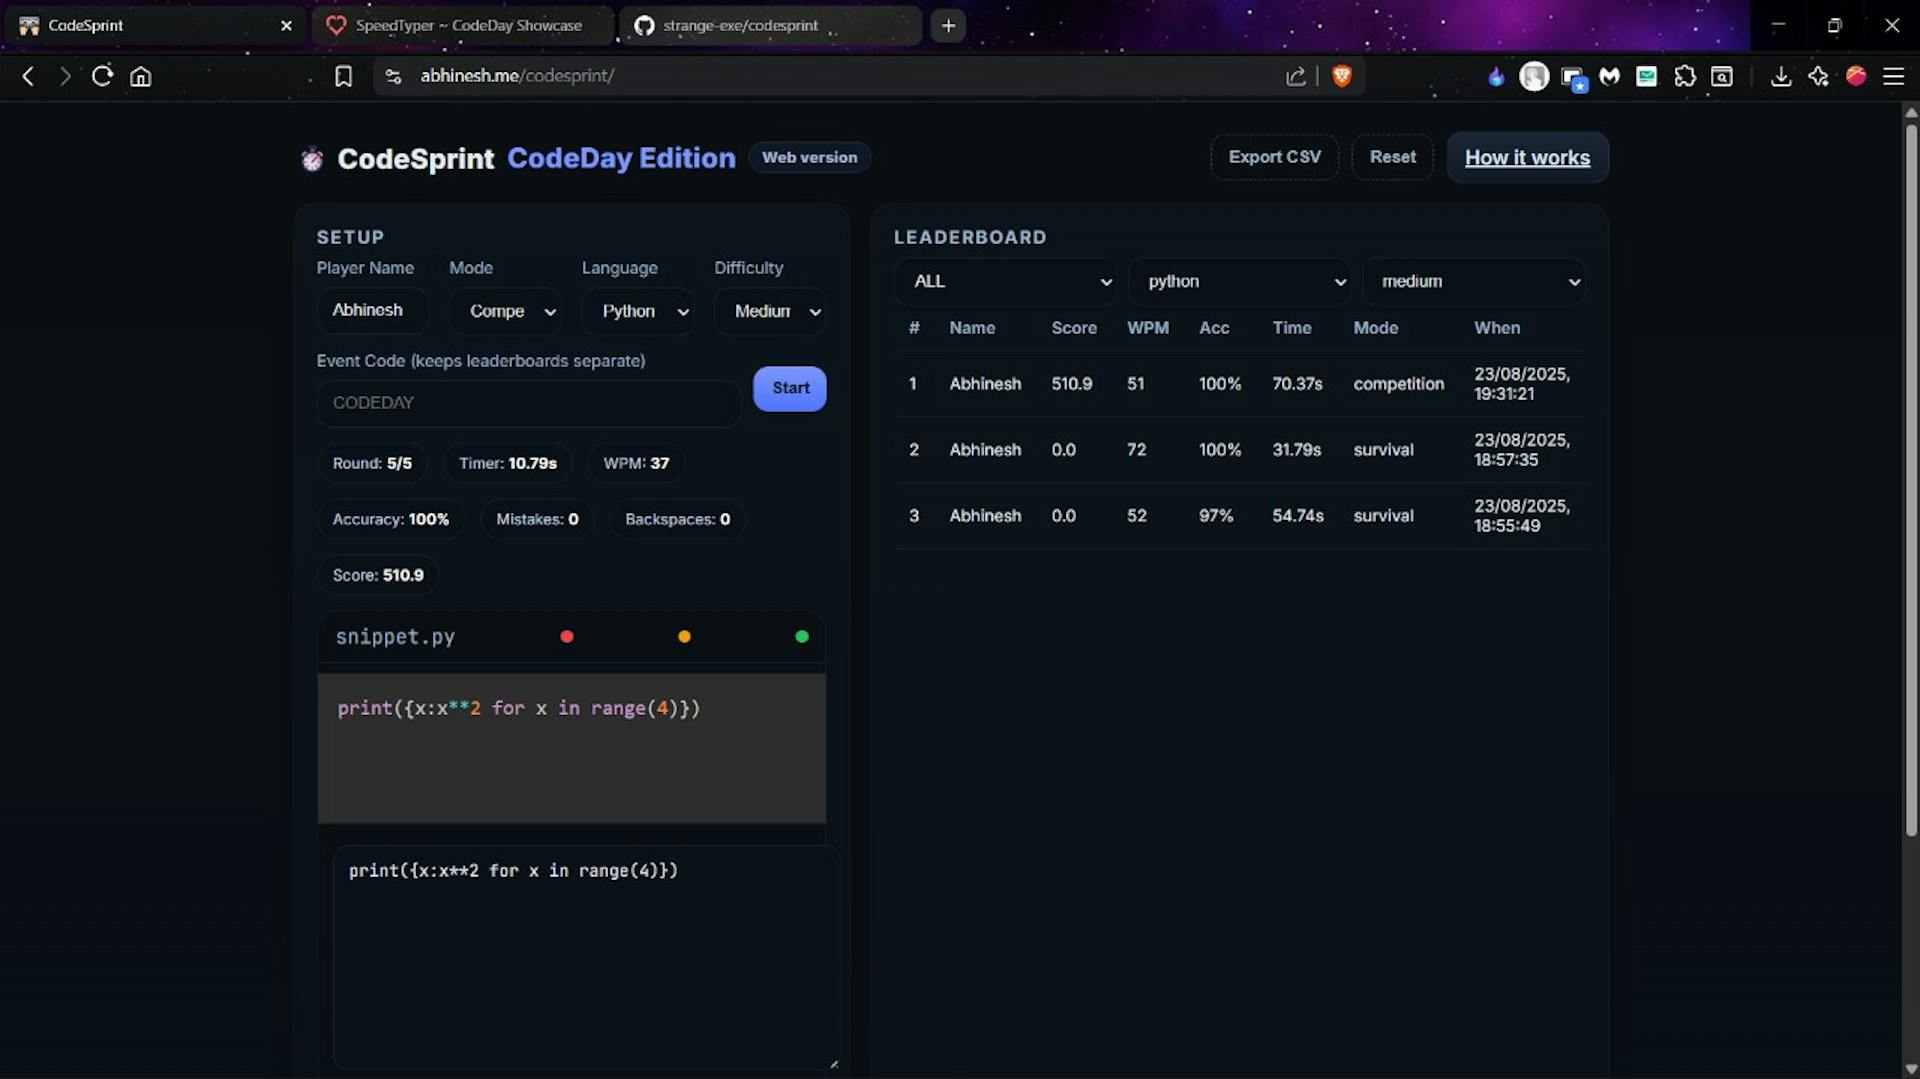This screenshot has width=1920, height=1079.
Task: Click the blue Start button
Action: click(790, 388)
